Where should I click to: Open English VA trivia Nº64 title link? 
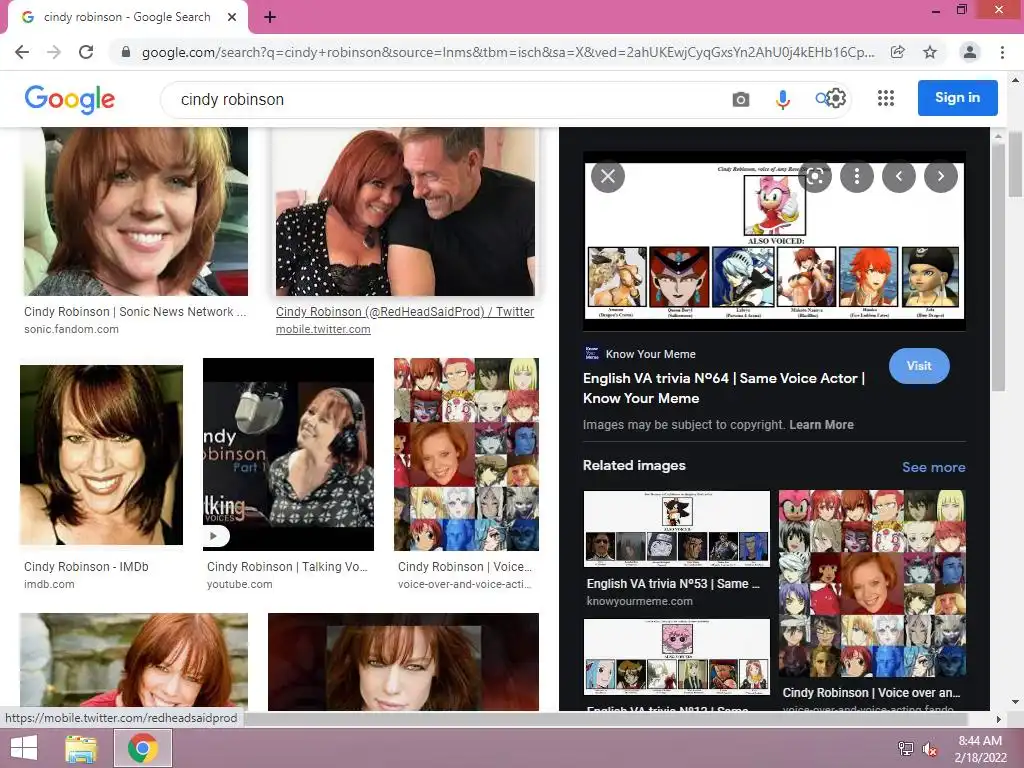coord(724,388)
